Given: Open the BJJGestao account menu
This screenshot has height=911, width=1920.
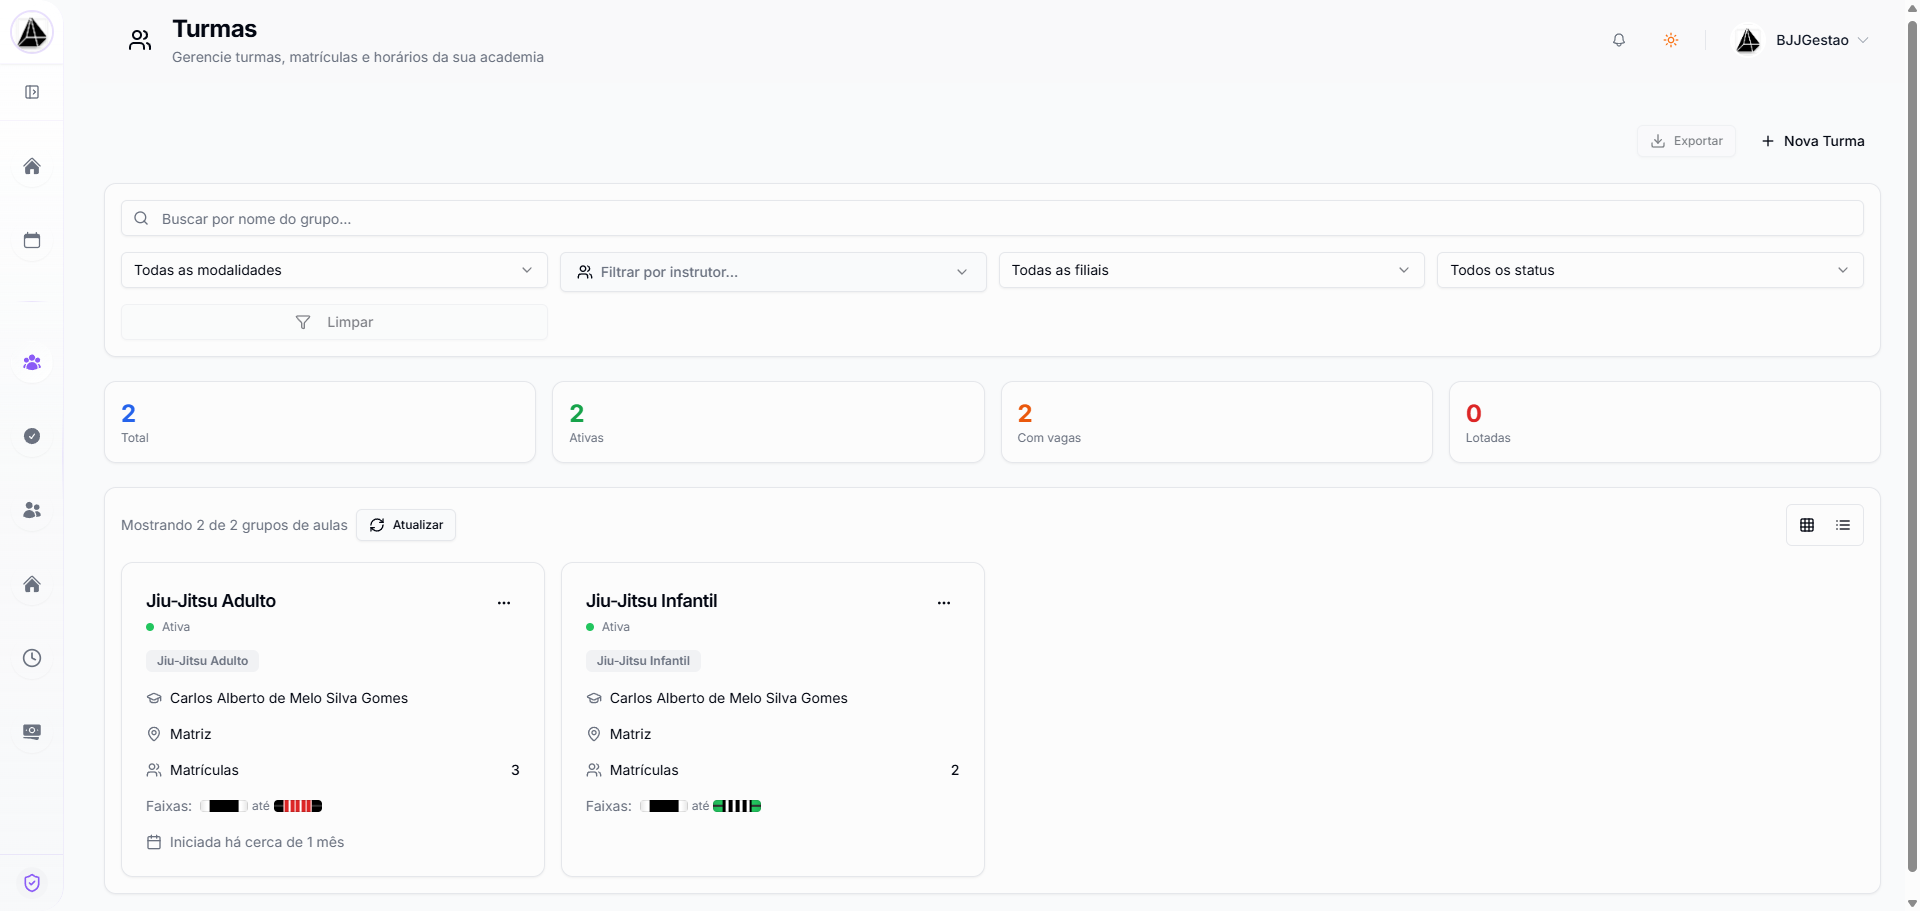Looking at the screenshot, I should click(1808, 40).
